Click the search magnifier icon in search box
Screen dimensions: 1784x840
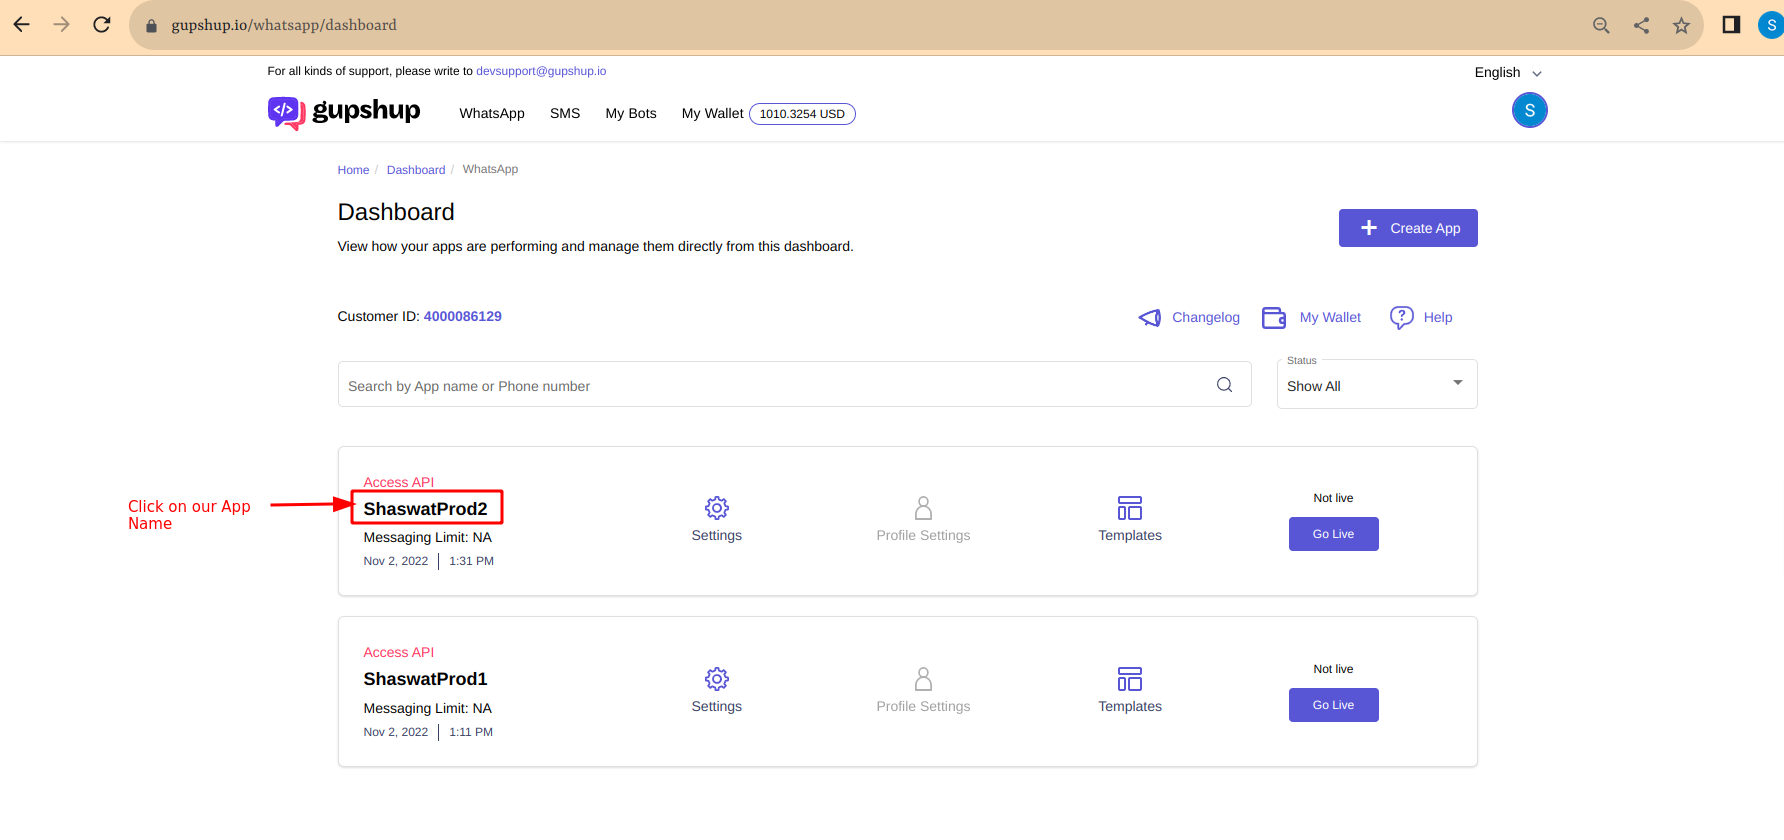1224,385
